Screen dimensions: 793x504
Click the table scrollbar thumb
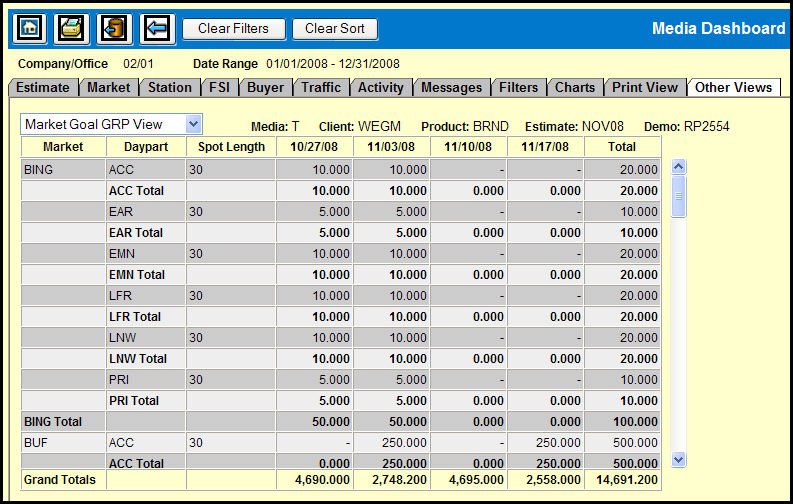(x=679, y=195)
